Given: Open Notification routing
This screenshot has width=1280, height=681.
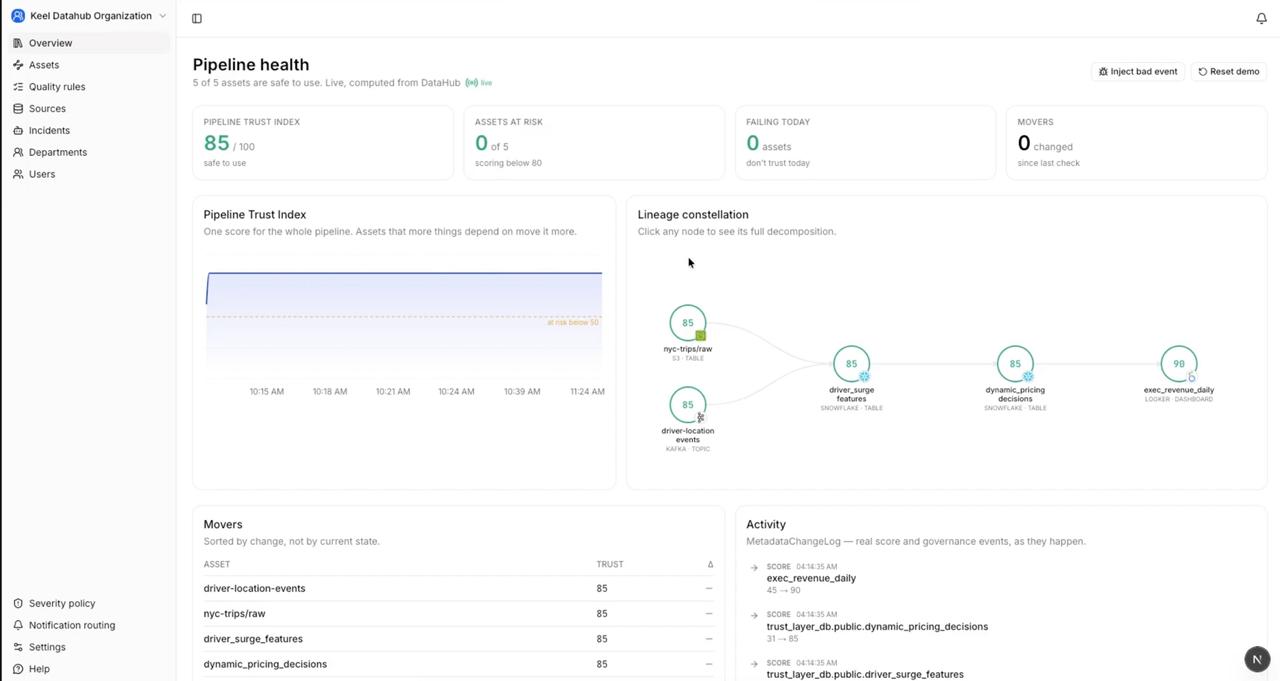Looking at the screenshot, I should pyautogui.click(x=88, y=625).
